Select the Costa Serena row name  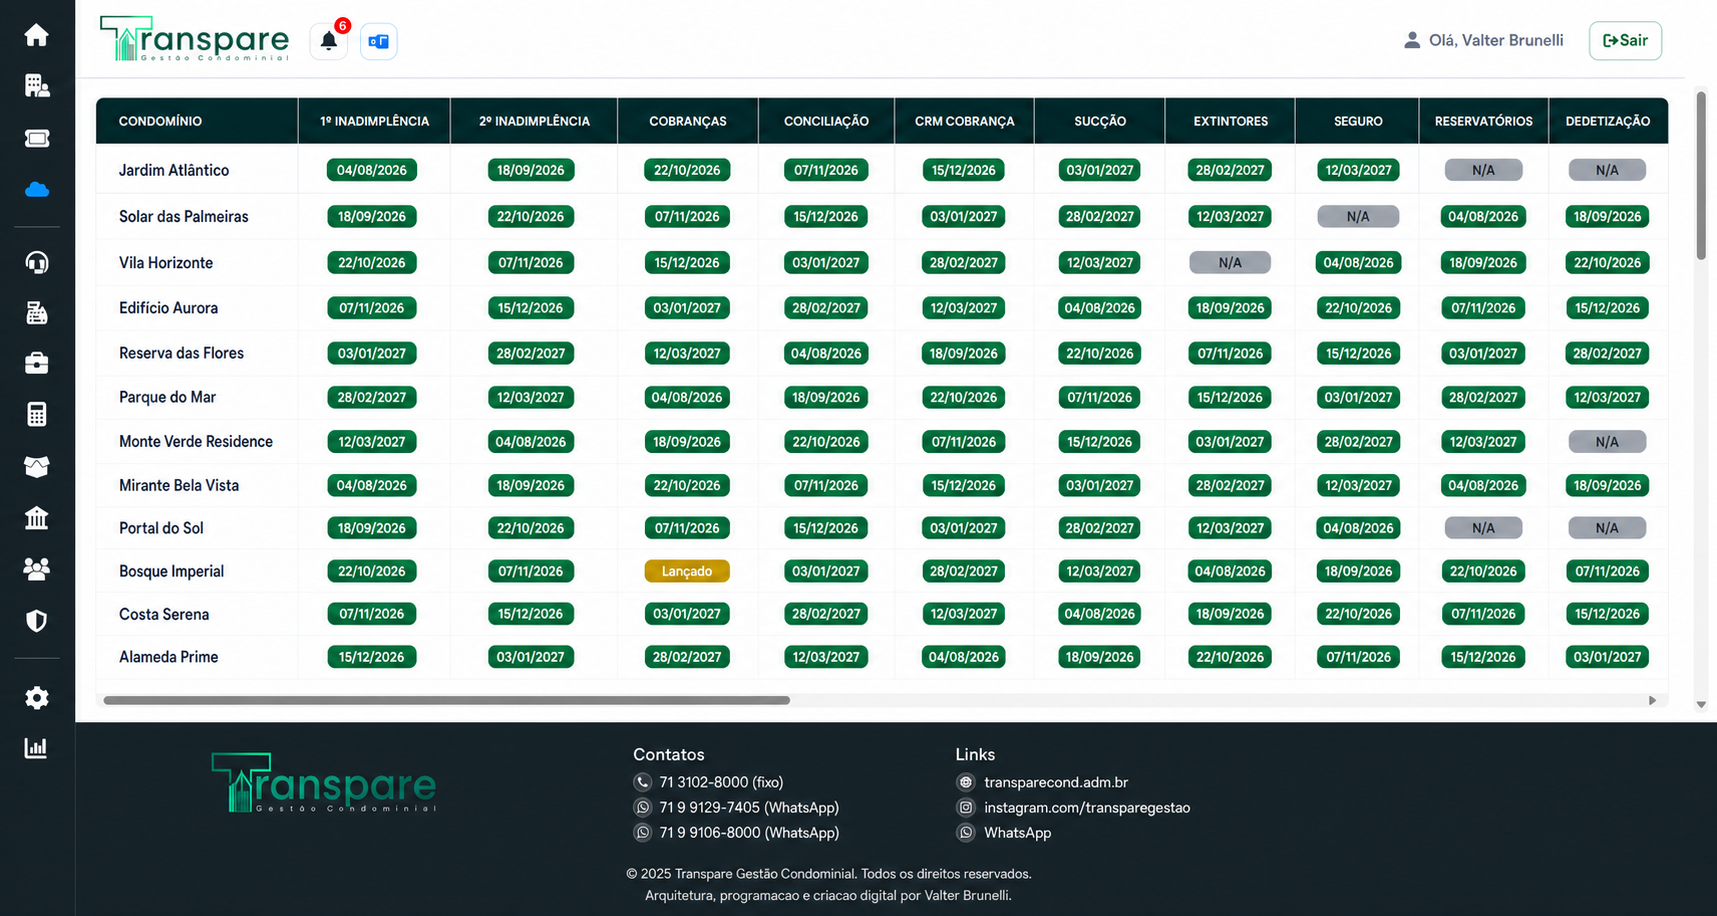tap(164, 614)
